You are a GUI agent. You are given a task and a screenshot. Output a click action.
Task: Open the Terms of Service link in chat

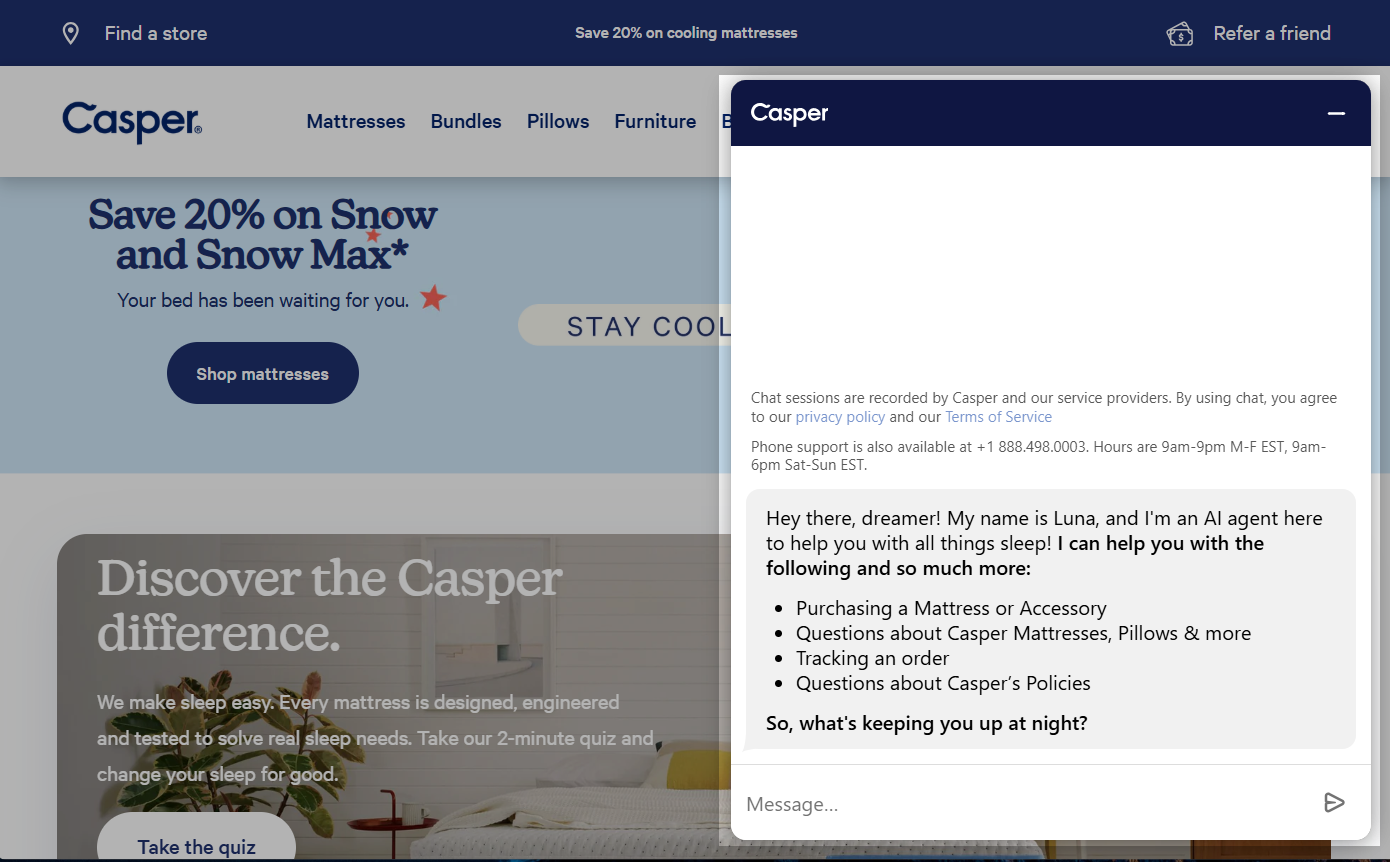(x=998, y=417)
